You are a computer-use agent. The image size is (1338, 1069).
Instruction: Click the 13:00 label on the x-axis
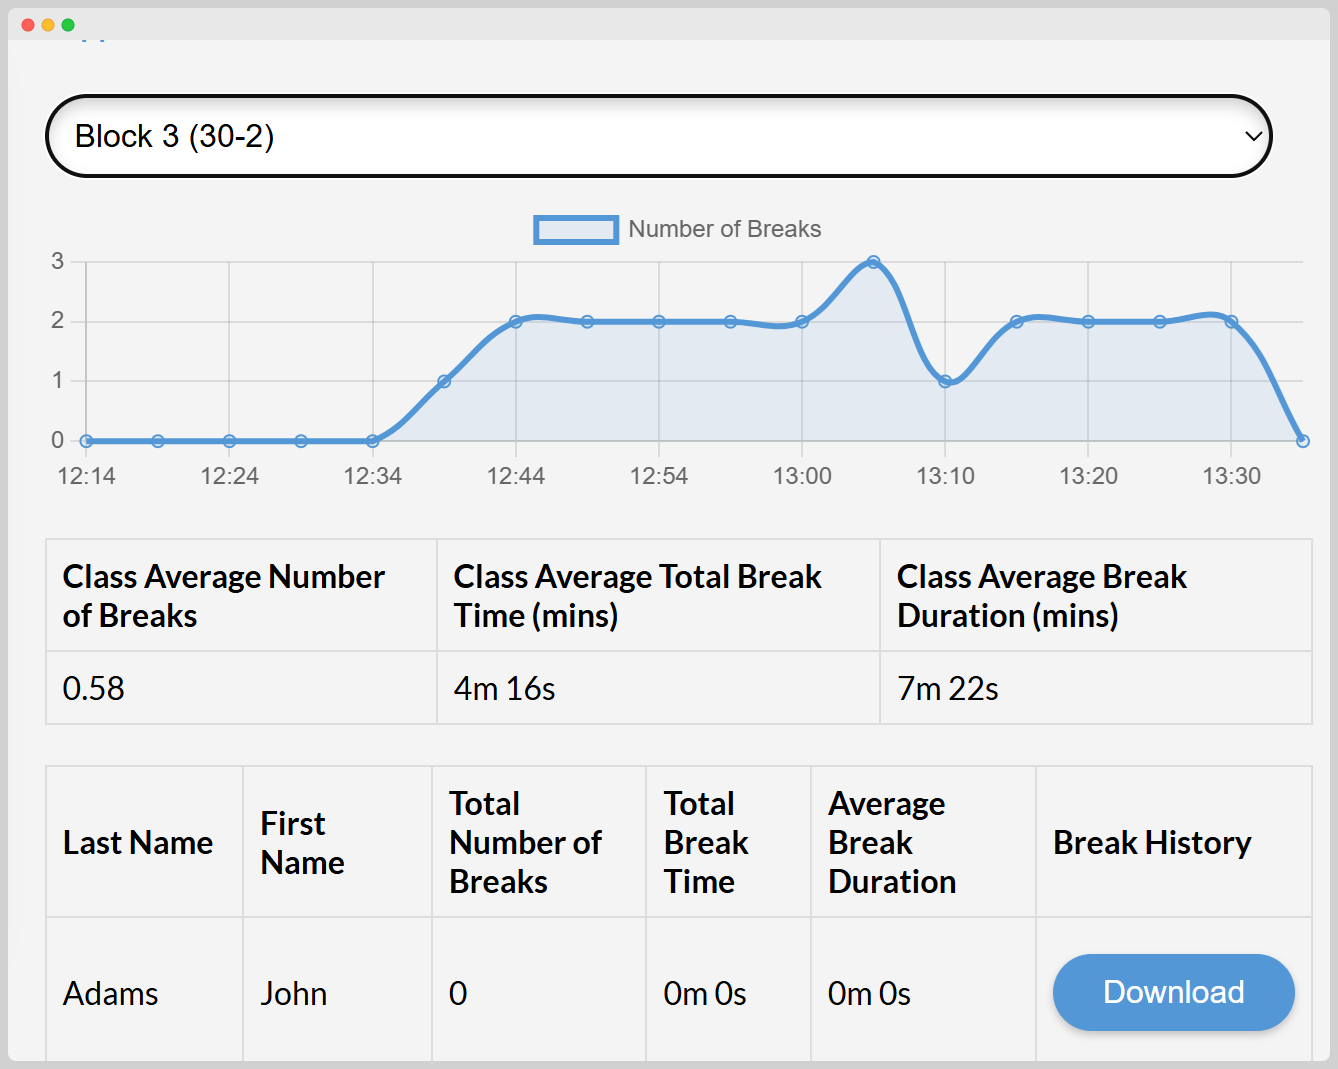[802, 476]
